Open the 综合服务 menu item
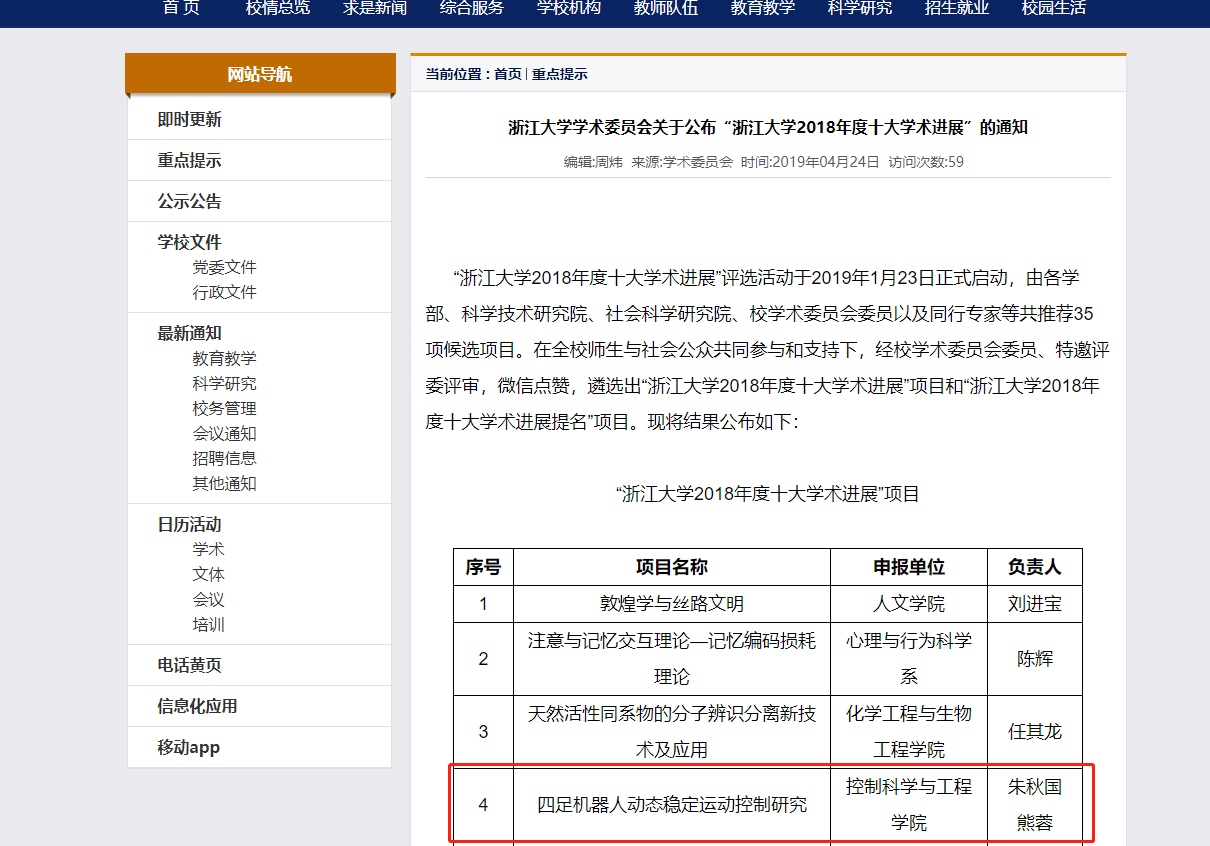1210x846 pixels. point(472,8)
